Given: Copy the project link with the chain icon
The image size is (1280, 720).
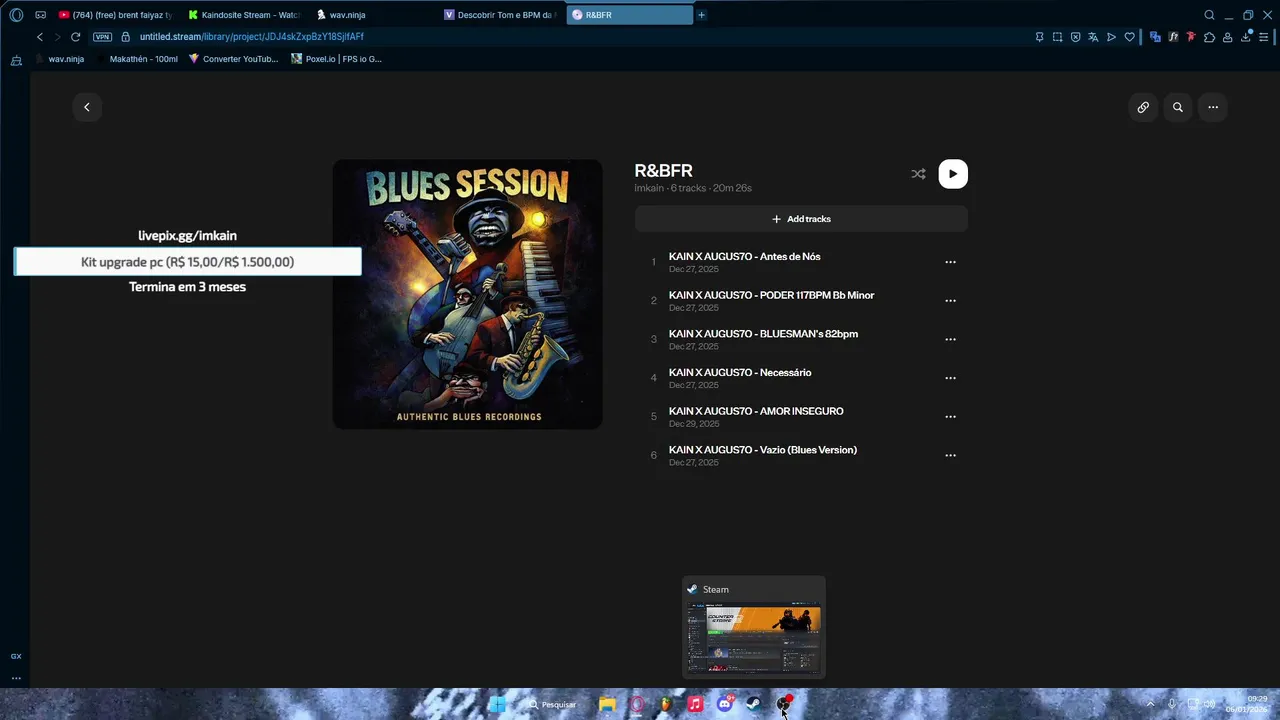Looking at the screenshot, I should tap(1143, 107).
